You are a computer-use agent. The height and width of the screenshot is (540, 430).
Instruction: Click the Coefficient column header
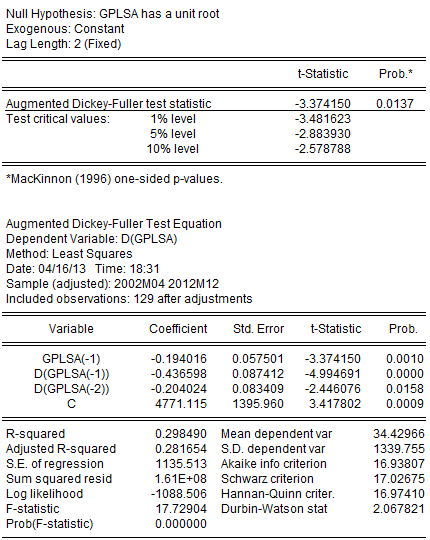178,329
